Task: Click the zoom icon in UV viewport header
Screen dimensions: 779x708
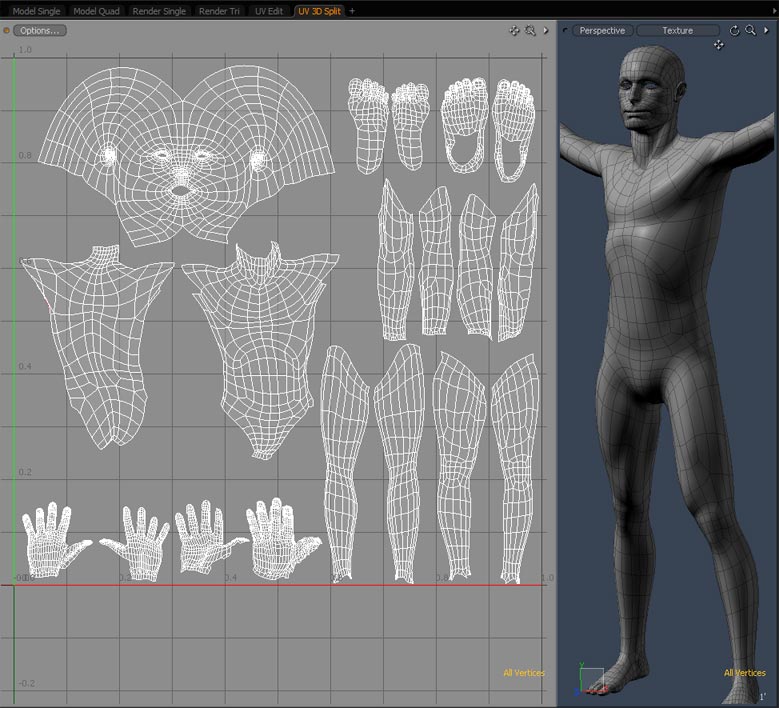Action: click(x=530, y=31)
